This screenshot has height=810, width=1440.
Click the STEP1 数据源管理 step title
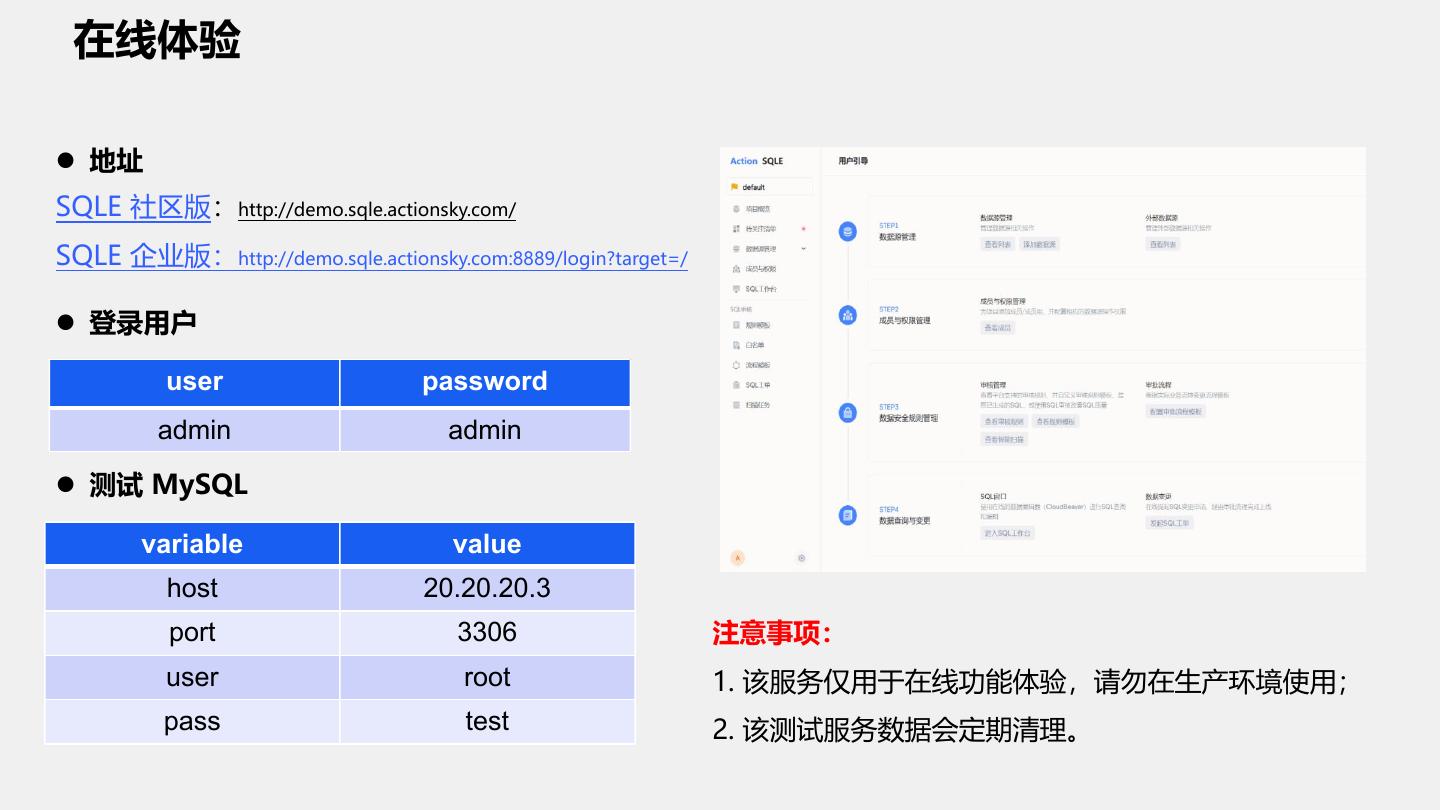pos(897,237)
